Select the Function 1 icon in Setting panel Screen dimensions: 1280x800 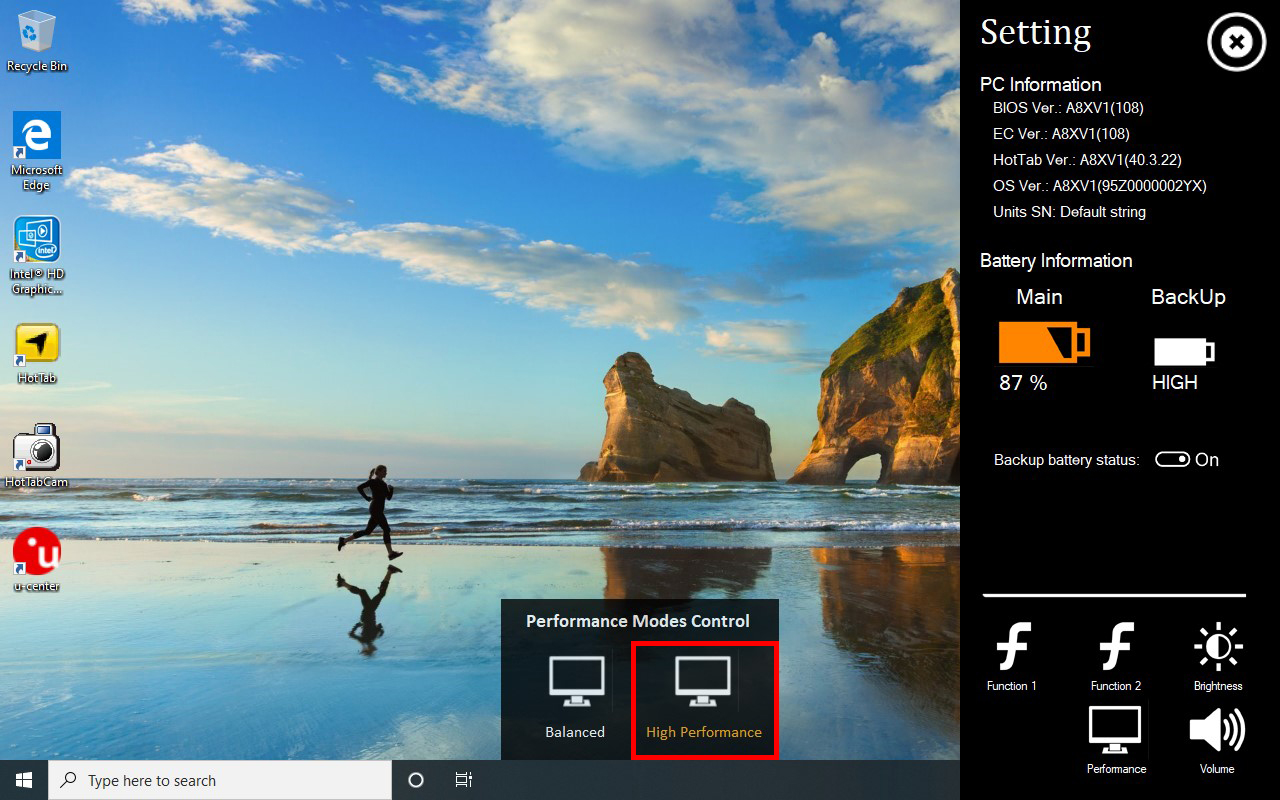coord(1012,657)
